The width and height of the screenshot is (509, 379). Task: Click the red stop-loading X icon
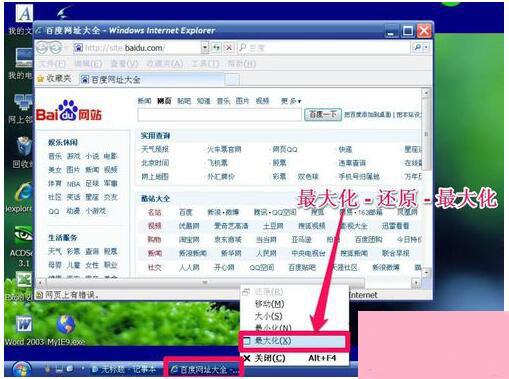coord(229,48)
